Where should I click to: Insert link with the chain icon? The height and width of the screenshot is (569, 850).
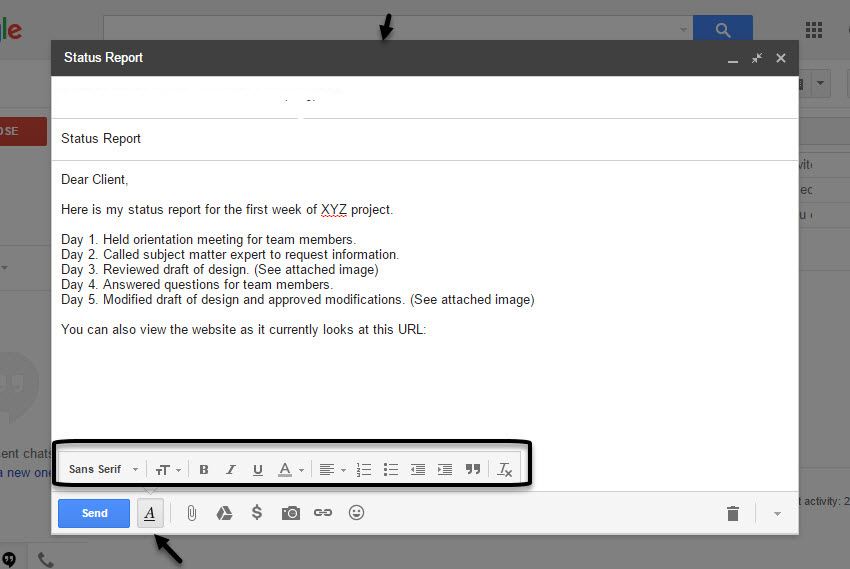click(x=323, y=513)
